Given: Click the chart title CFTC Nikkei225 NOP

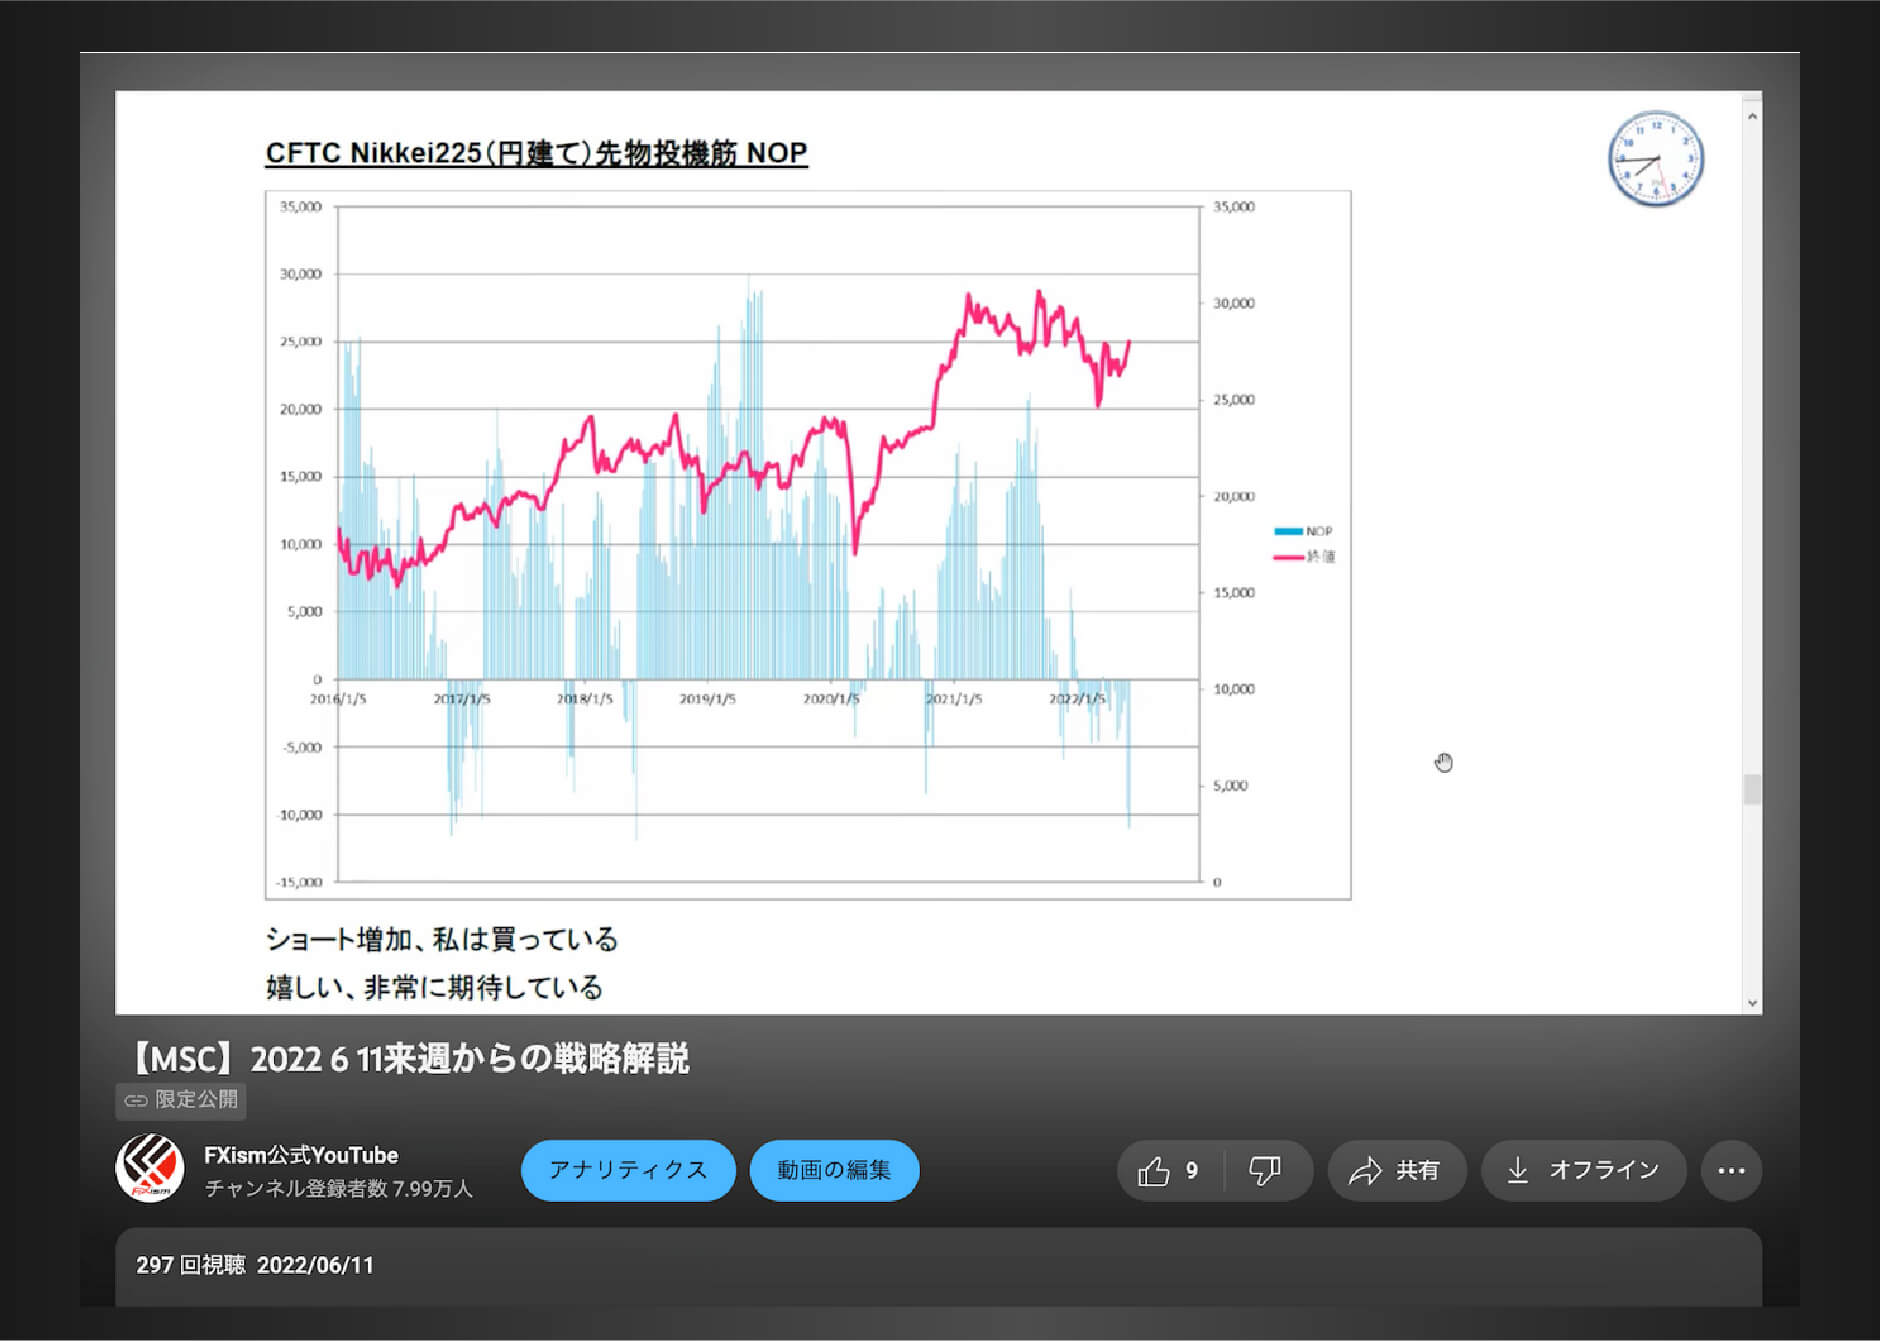Looking at the screenshot, I should click(536, 153).
